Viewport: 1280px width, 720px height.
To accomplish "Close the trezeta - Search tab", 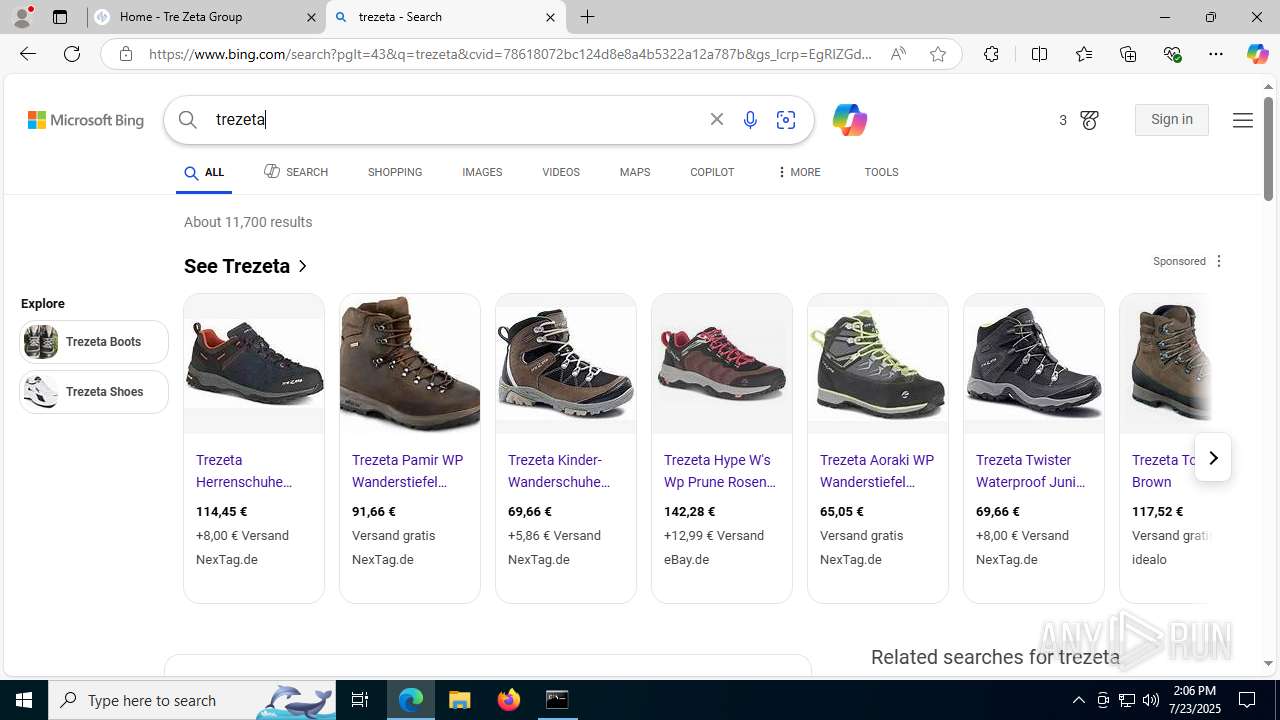I will pos(550,17).
